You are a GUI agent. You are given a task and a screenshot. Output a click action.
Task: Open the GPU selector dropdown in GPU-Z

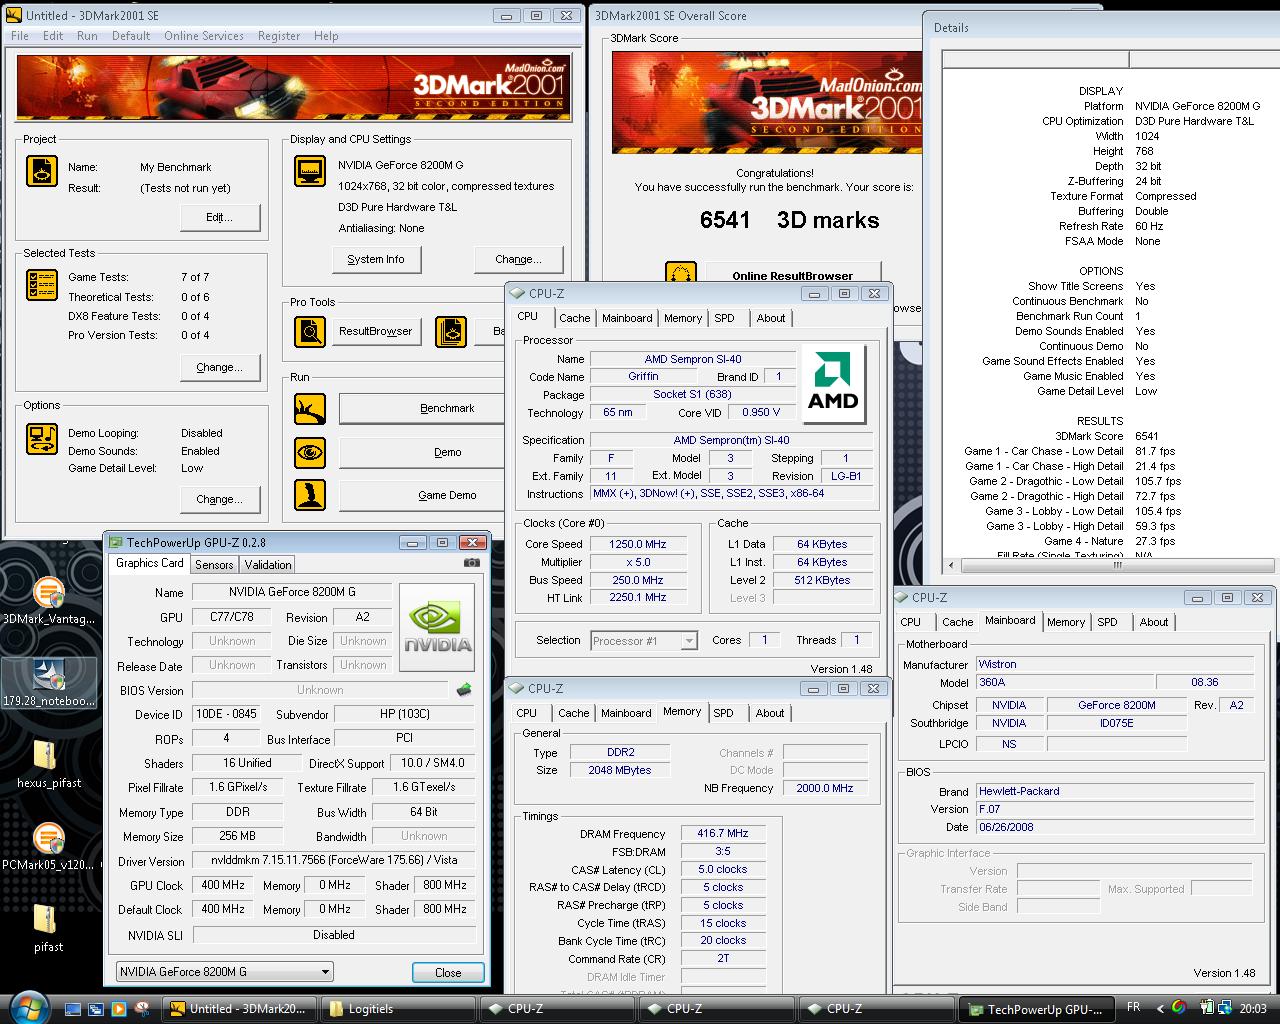pyautogui.click(x=225, y=971)
